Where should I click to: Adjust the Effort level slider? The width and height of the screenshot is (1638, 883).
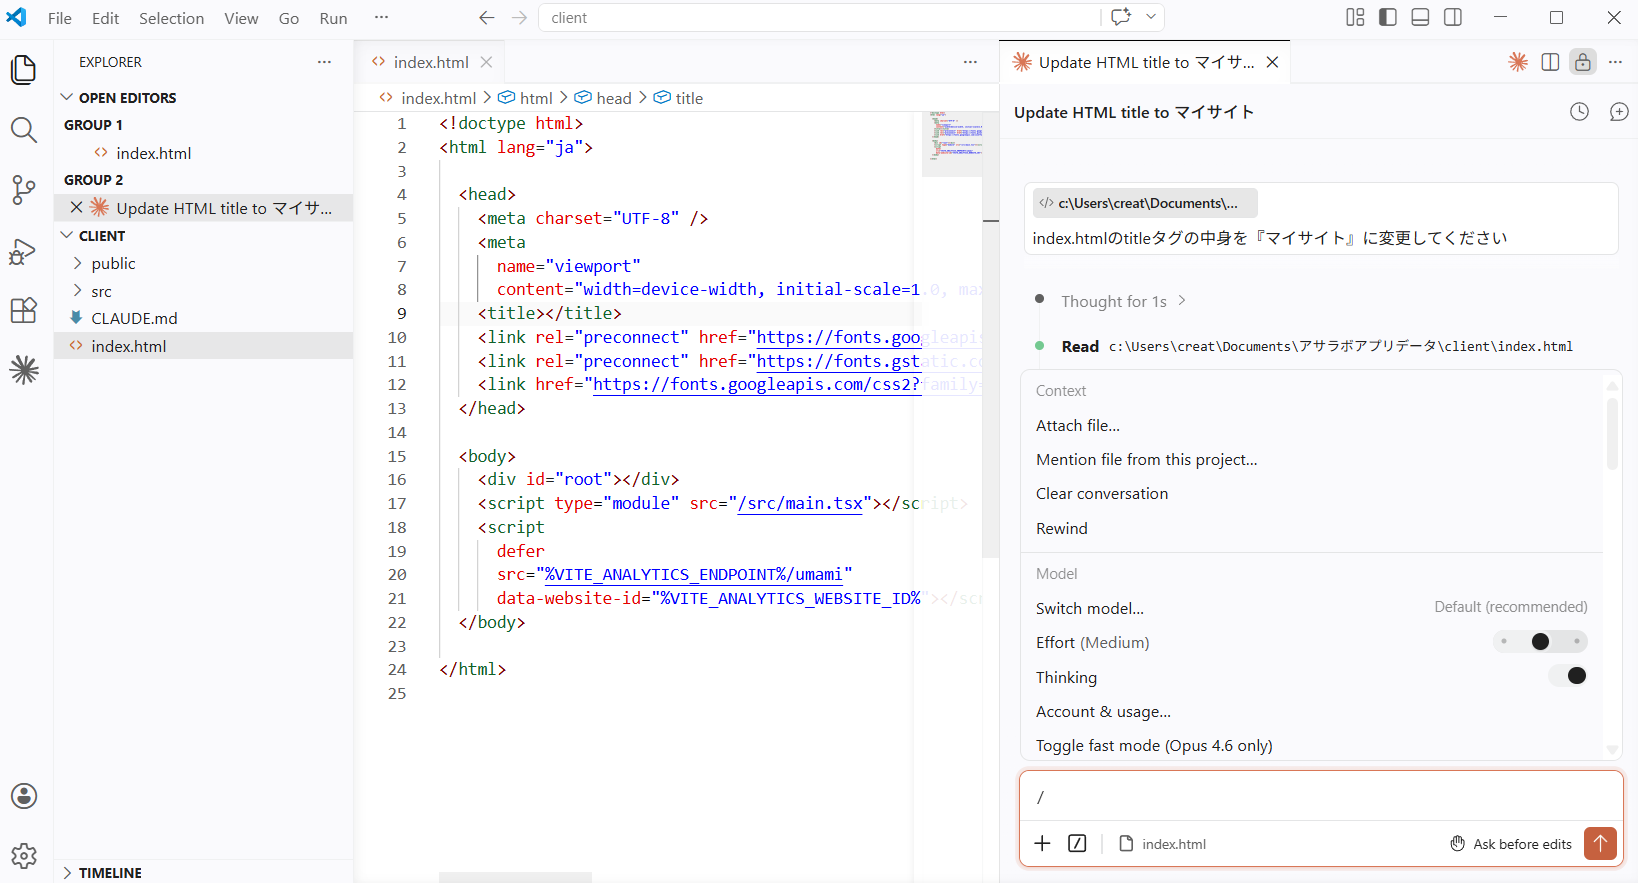[x=1540, y=642]
